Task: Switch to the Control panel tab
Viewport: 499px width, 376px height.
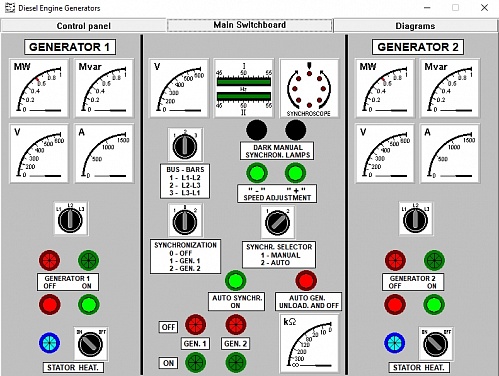Action: click(83, 26)
